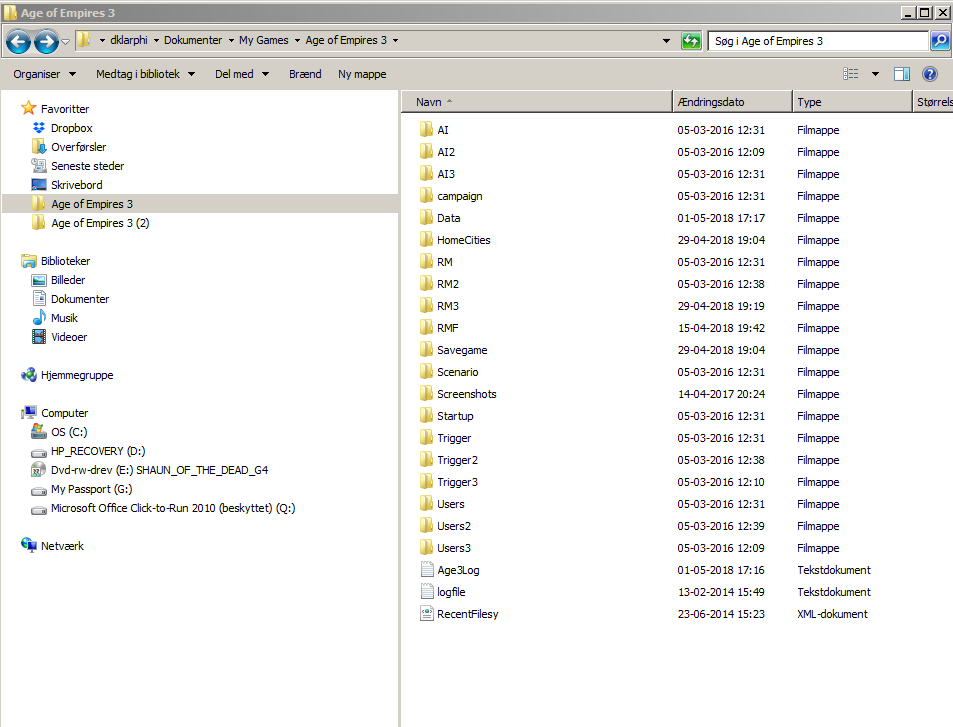Click the Favoritter star icon
Image resolution: width=953 pixels, height=727 pixels.
tap(29, 108)
